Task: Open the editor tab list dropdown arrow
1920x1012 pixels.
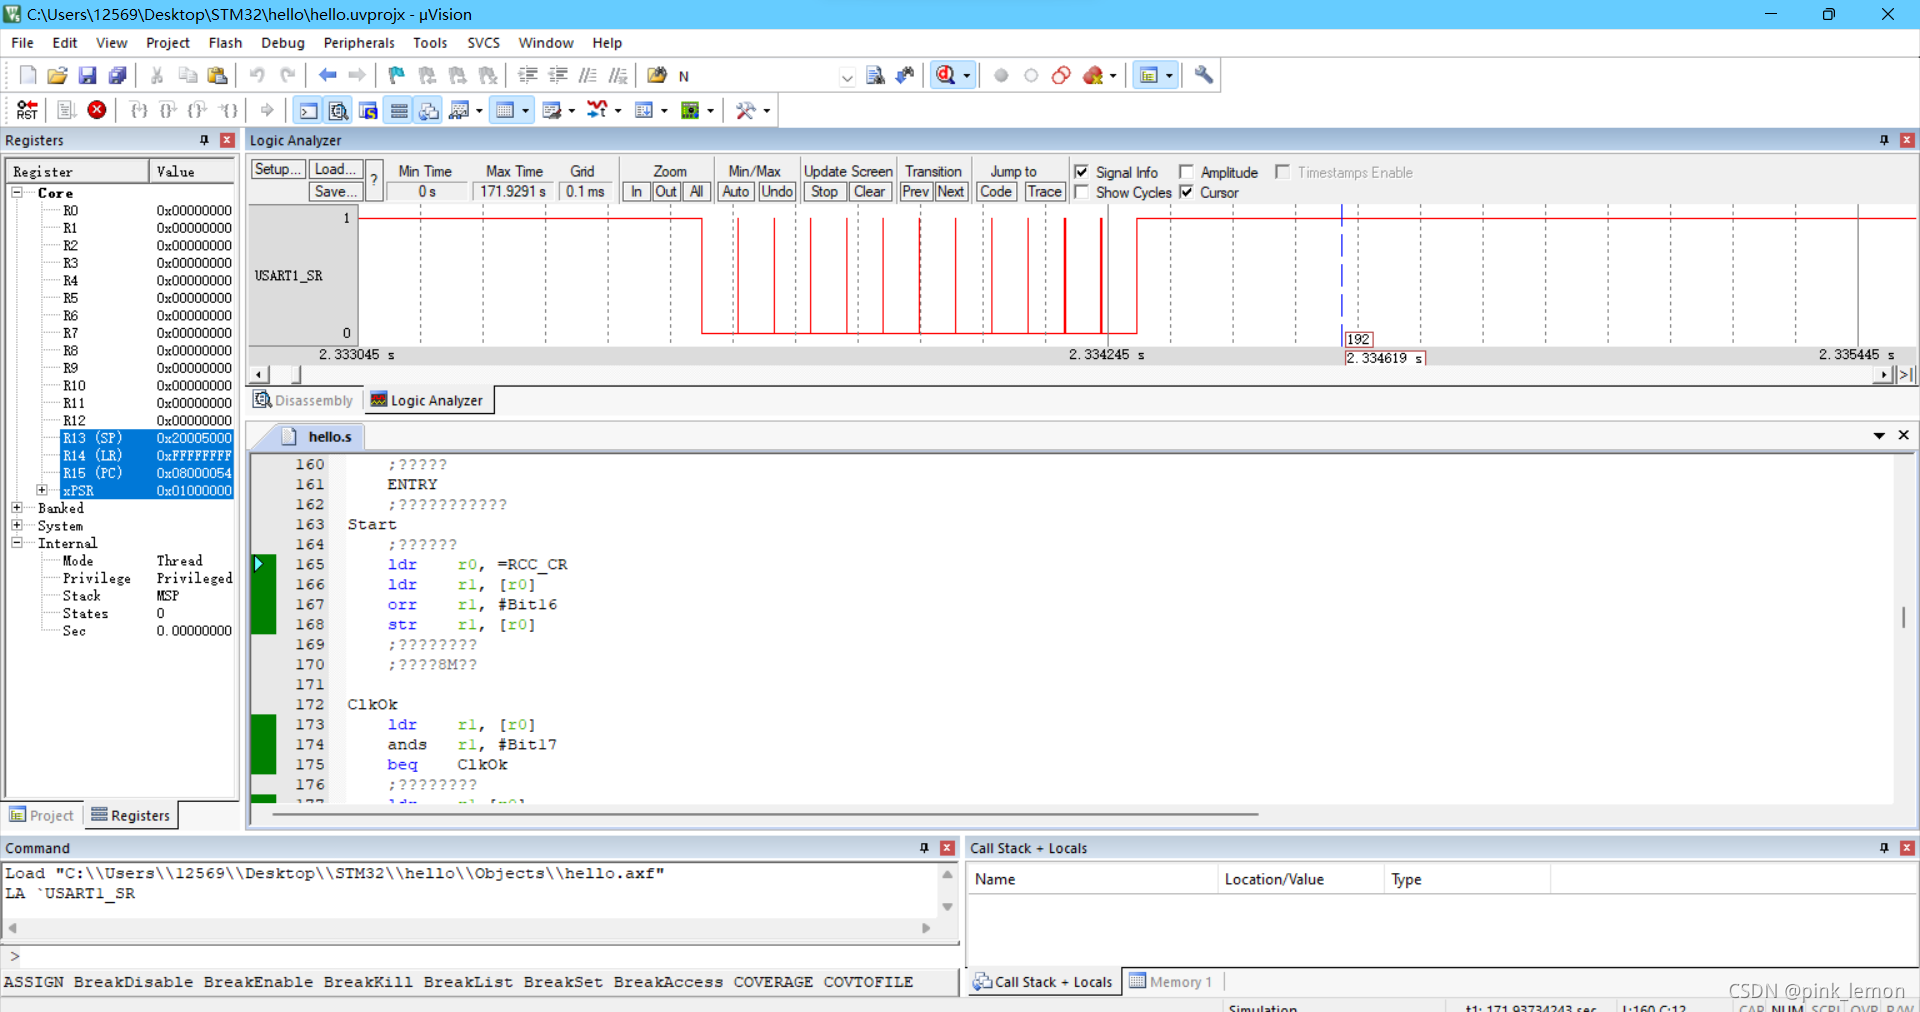Action: coord(1879,436)
